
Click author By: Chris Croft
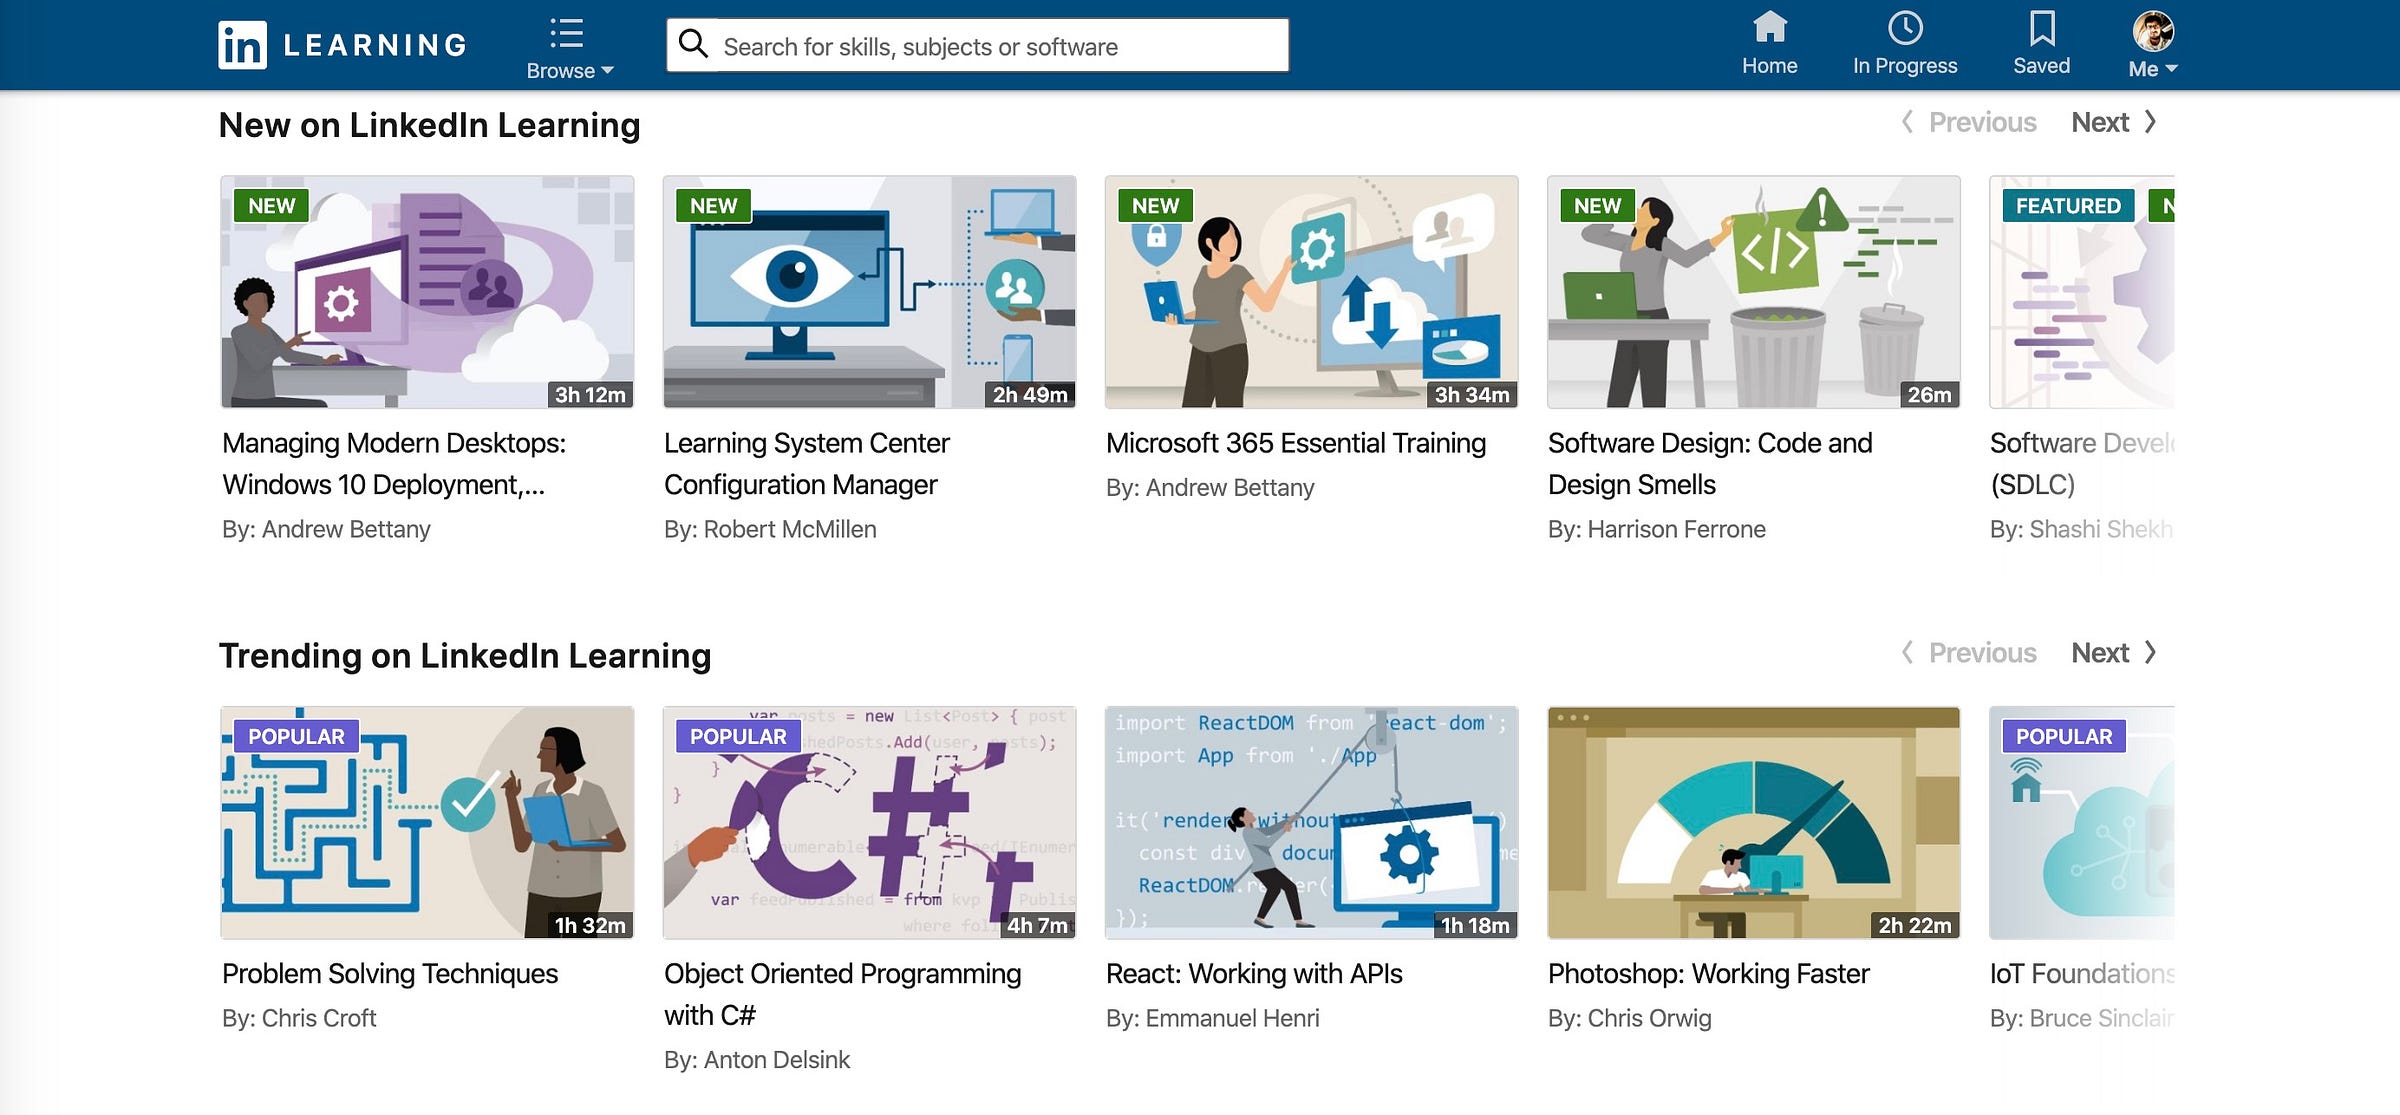pos(299,1018)
